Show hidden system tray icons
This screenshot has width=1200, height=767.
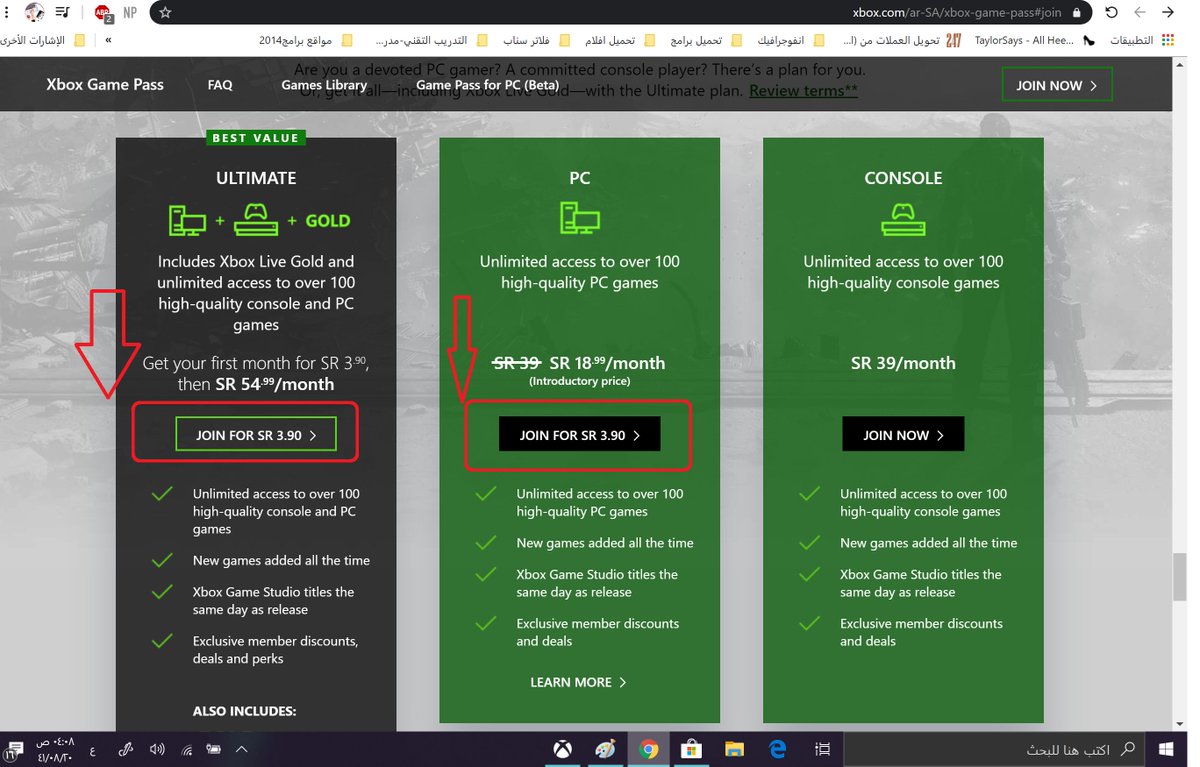click(x=241, y=749)
